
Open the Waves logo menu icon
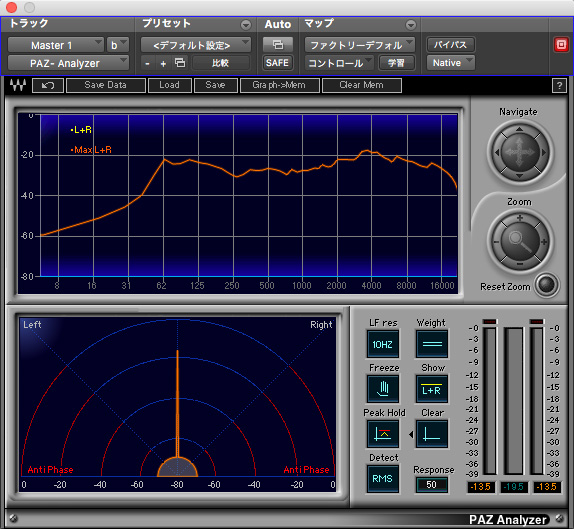coord(18,85)
